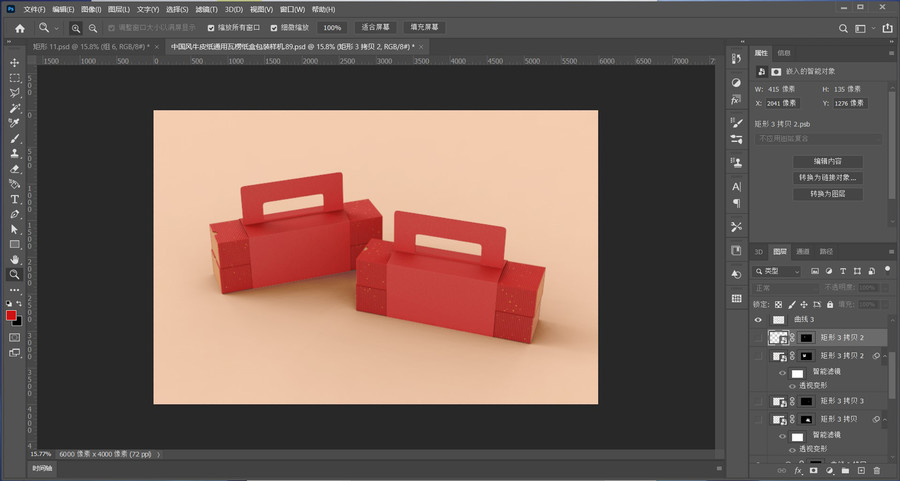Switch to the 信息 tab
This screenshot has height=481, width=900.
click(x=784, y=53)
